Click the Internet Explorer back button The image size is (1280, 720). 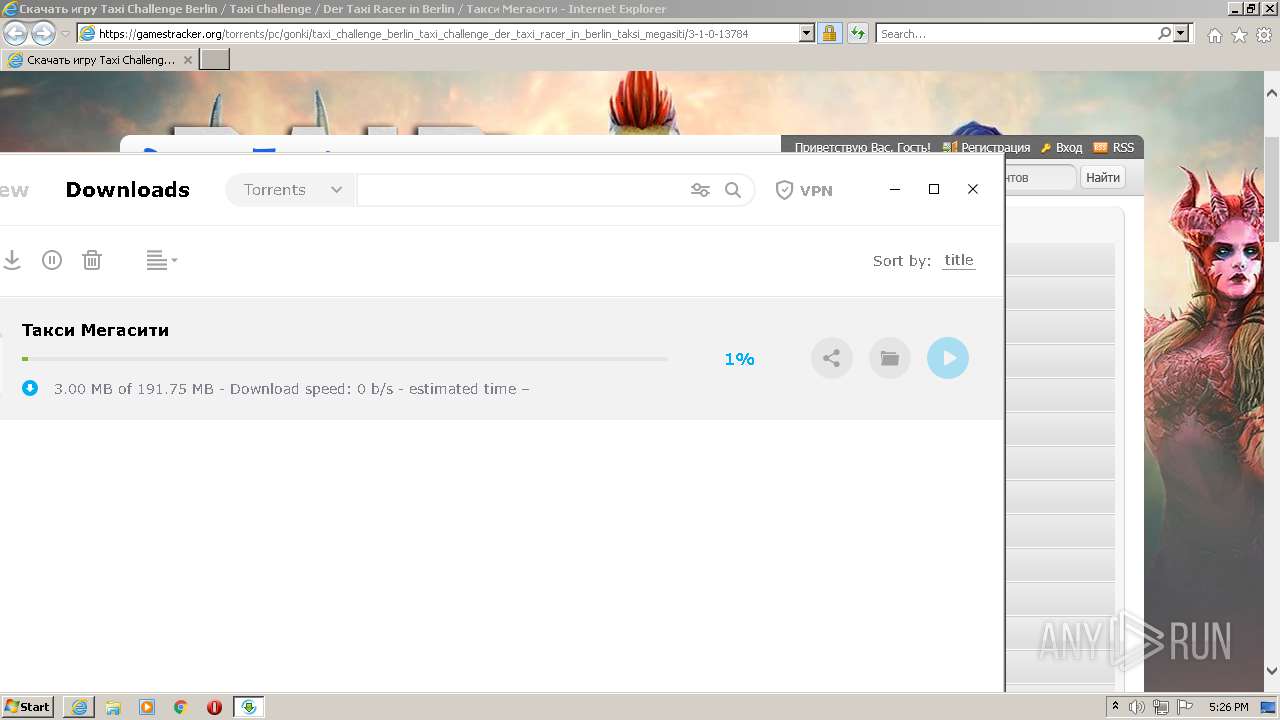tap(16, 33)
